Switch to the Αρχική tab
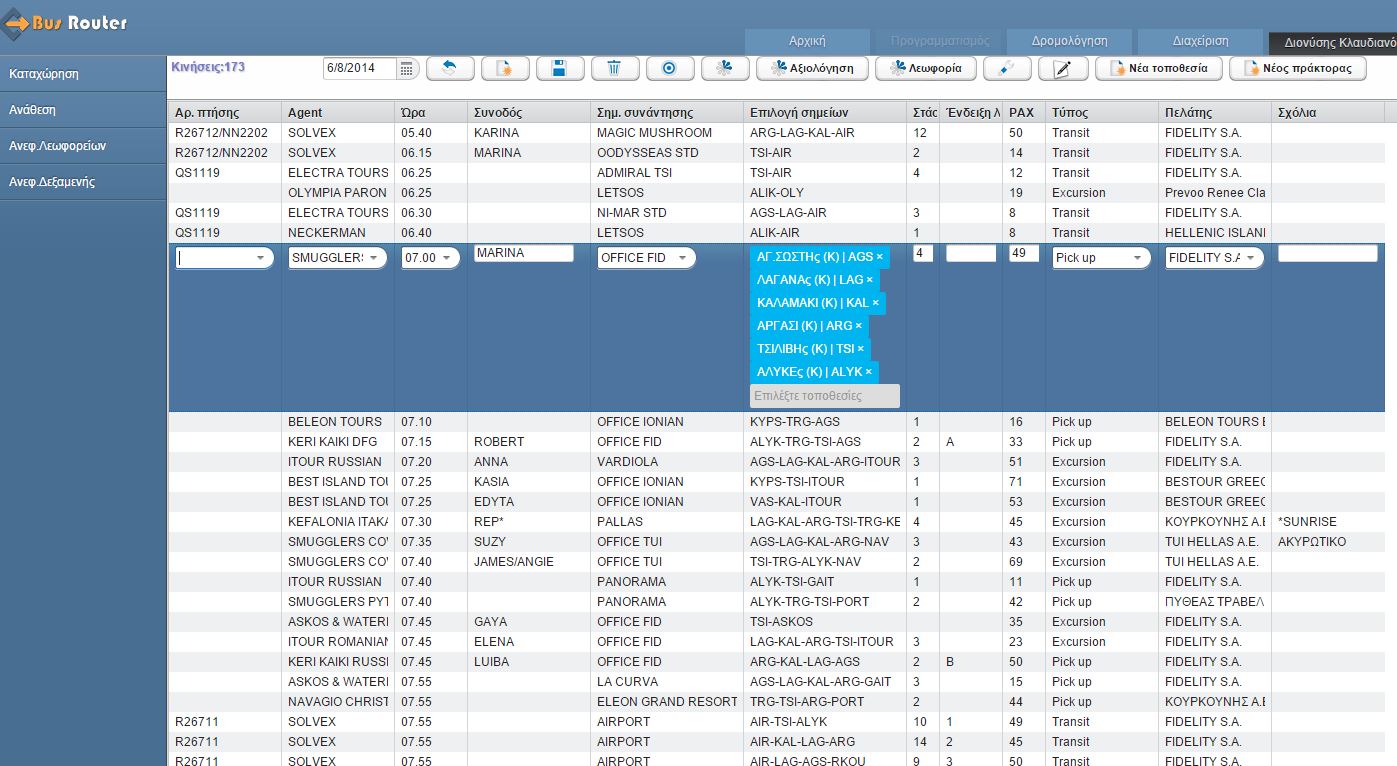 [807, 41]
